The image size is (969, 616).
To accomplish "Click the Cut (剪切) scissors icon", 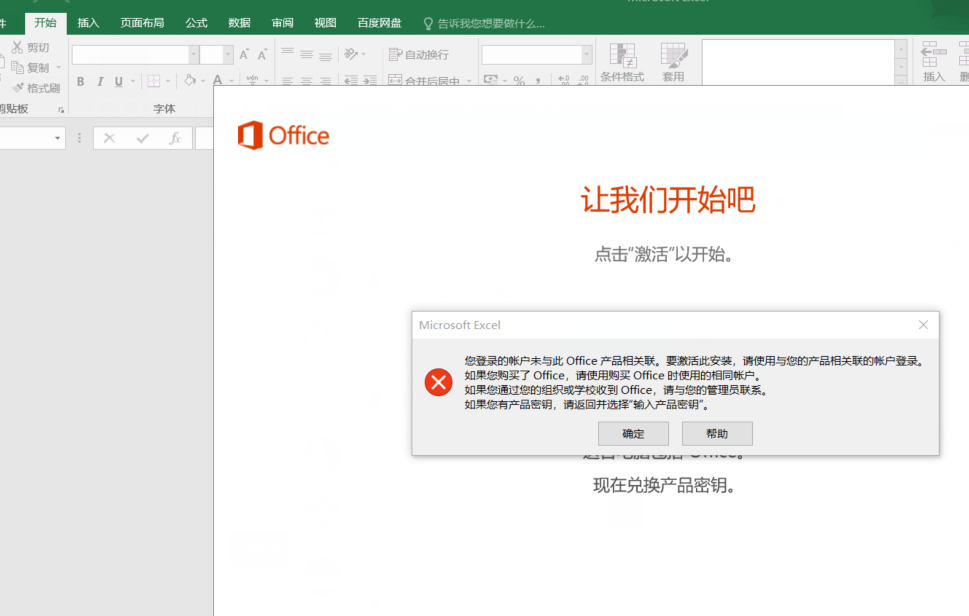I will (x=17, y=47).
